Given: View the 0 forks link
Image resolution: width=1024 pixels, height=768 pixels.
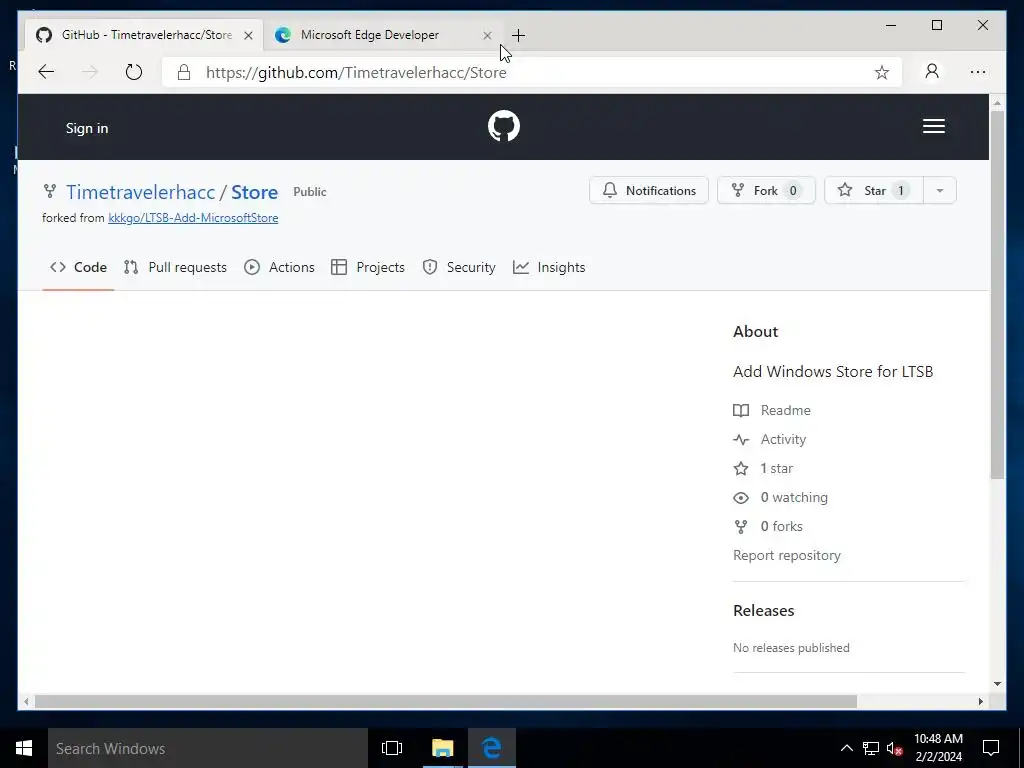Looking at the screenshot, I should 768,526.
